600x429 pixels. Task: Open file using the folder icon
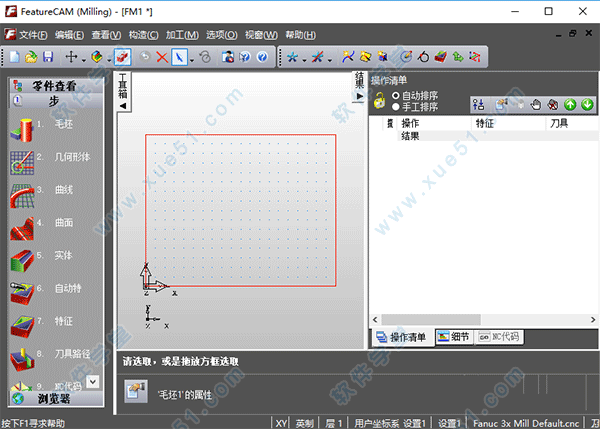click(31, 57)
